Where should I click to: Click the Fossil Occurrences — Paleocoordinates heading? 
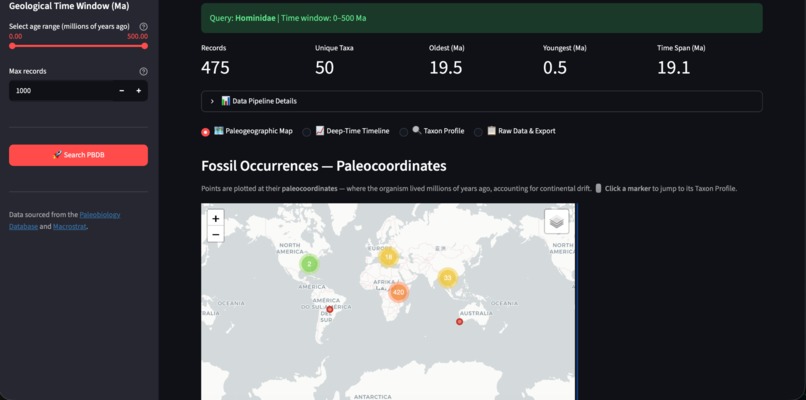pyautogui.click(x=323, y=166)
